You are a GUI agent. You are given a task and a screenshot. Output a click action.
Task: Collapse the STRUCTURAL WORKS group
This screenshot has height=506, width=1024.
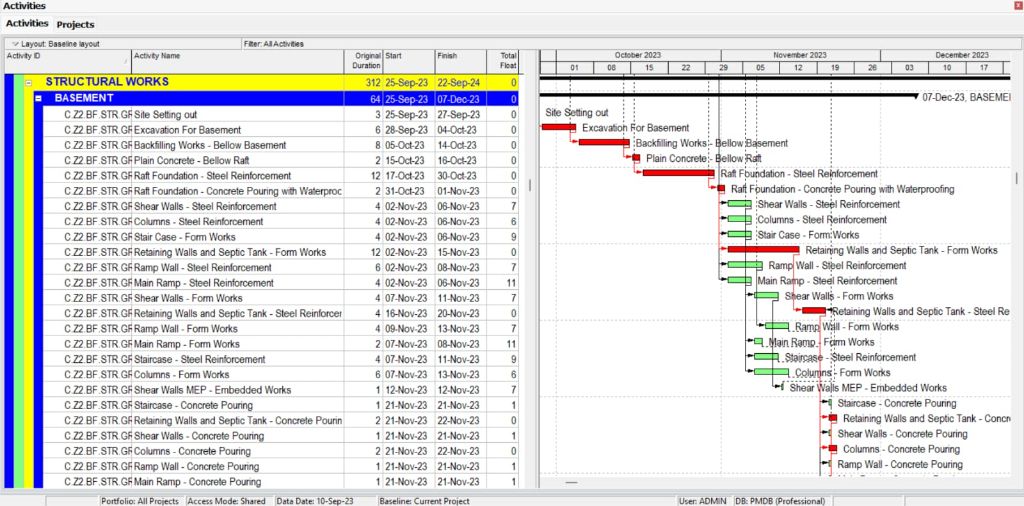click(29, 83)
